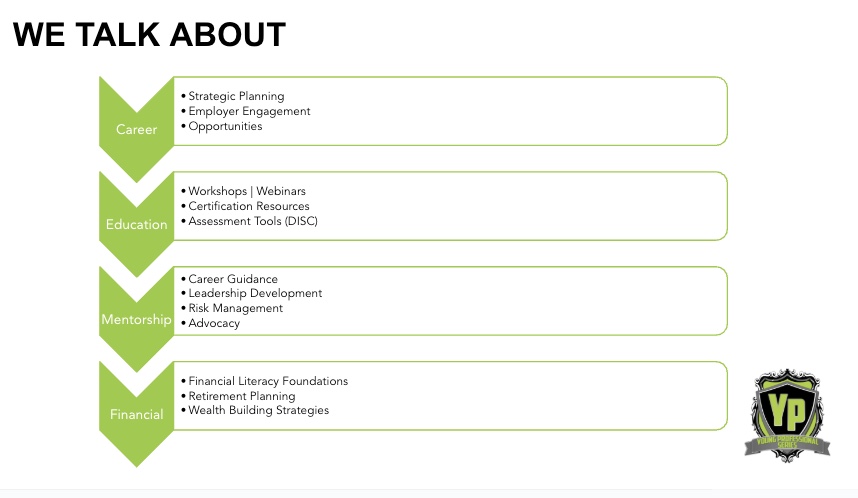
Task: Click empty area of Career content box
Action: coord(520,111)
